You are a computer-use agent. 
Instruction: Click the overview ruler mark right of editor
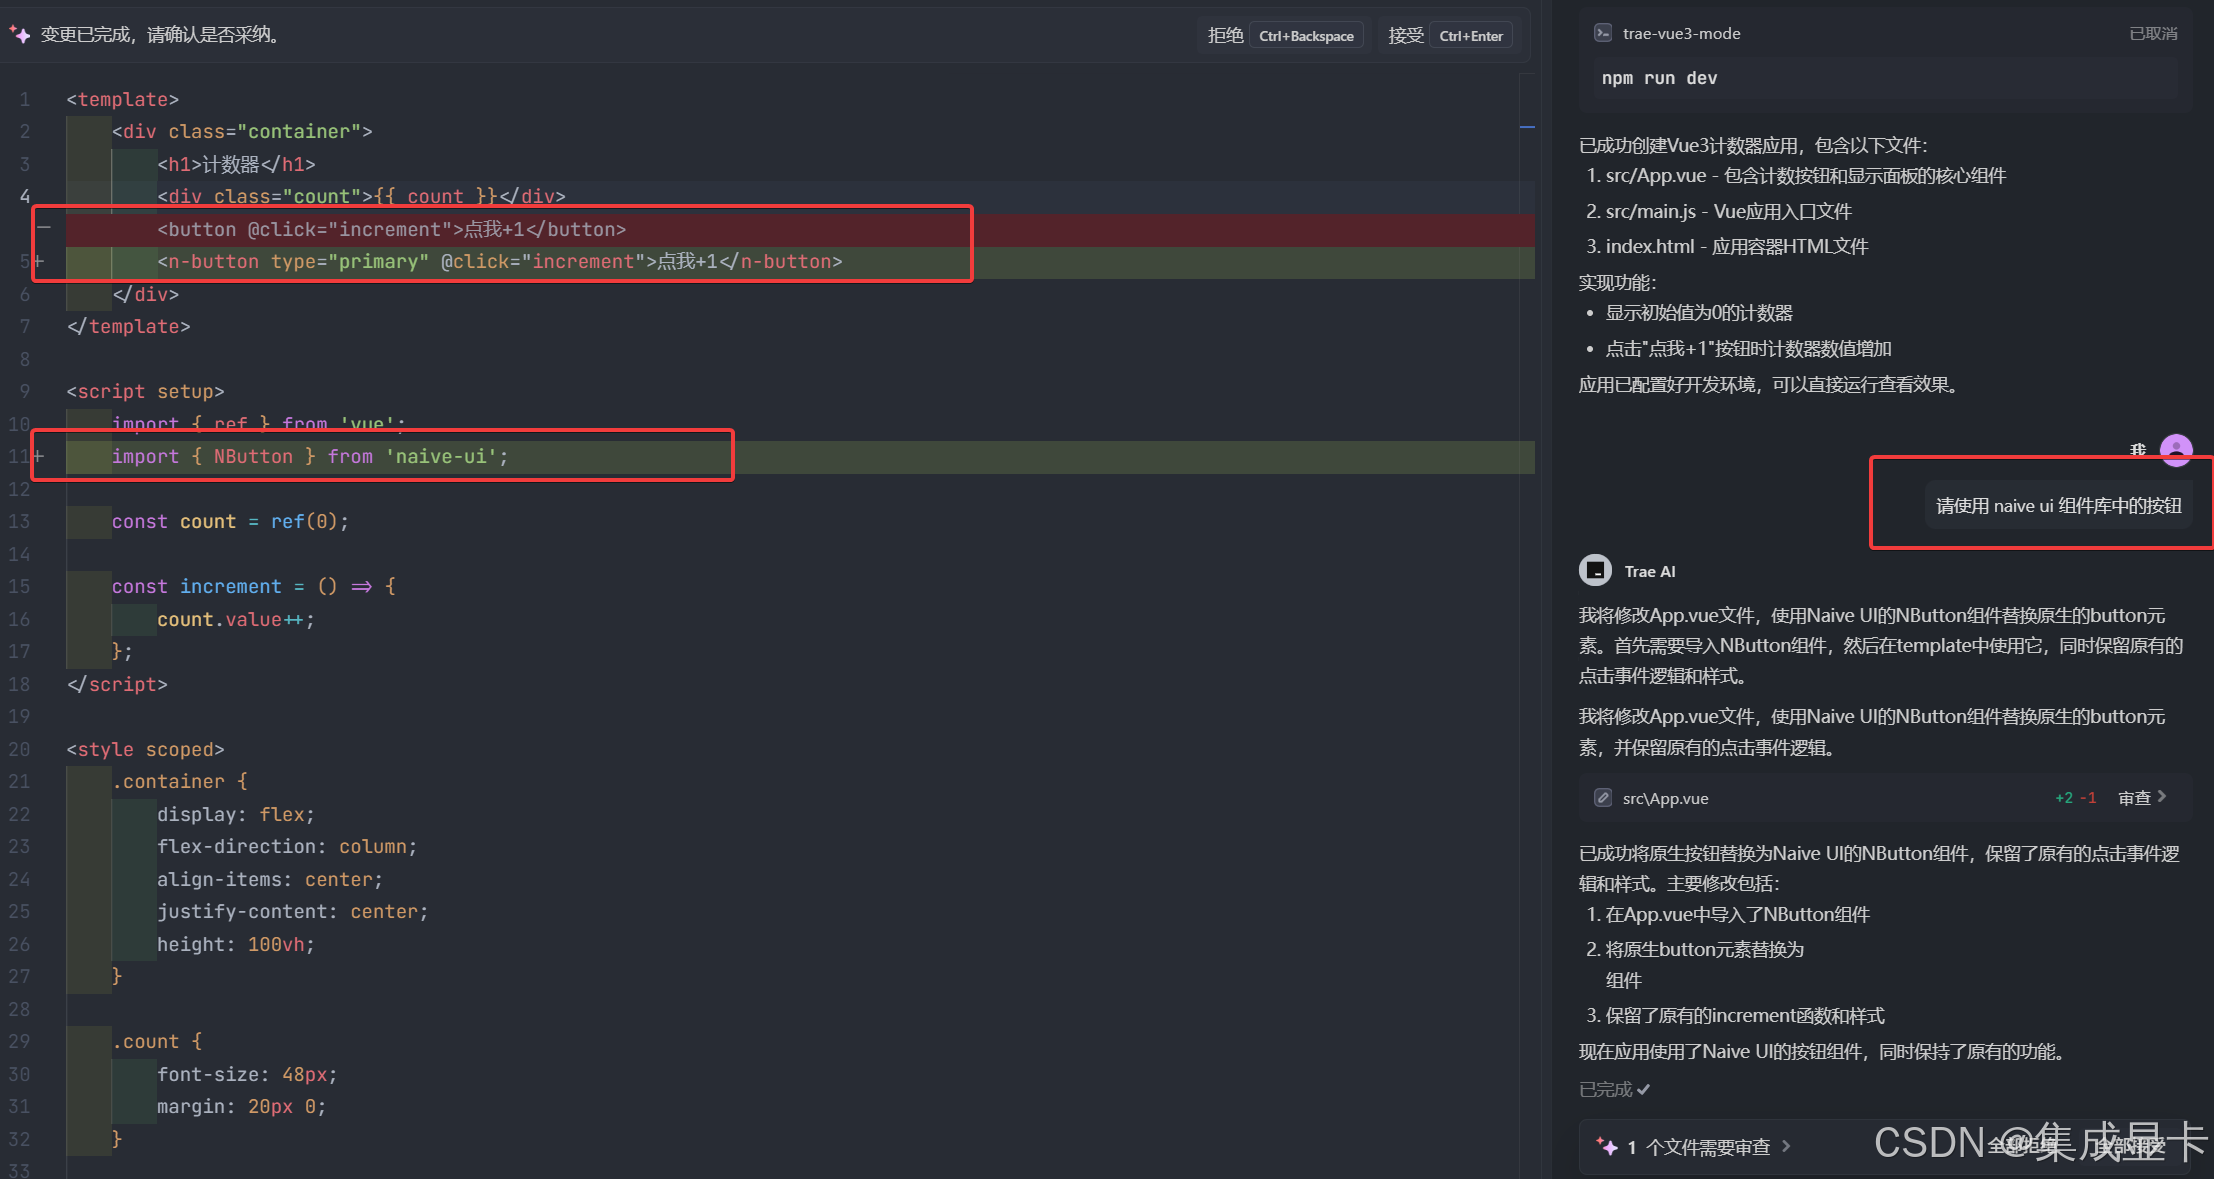(1527, 127)
